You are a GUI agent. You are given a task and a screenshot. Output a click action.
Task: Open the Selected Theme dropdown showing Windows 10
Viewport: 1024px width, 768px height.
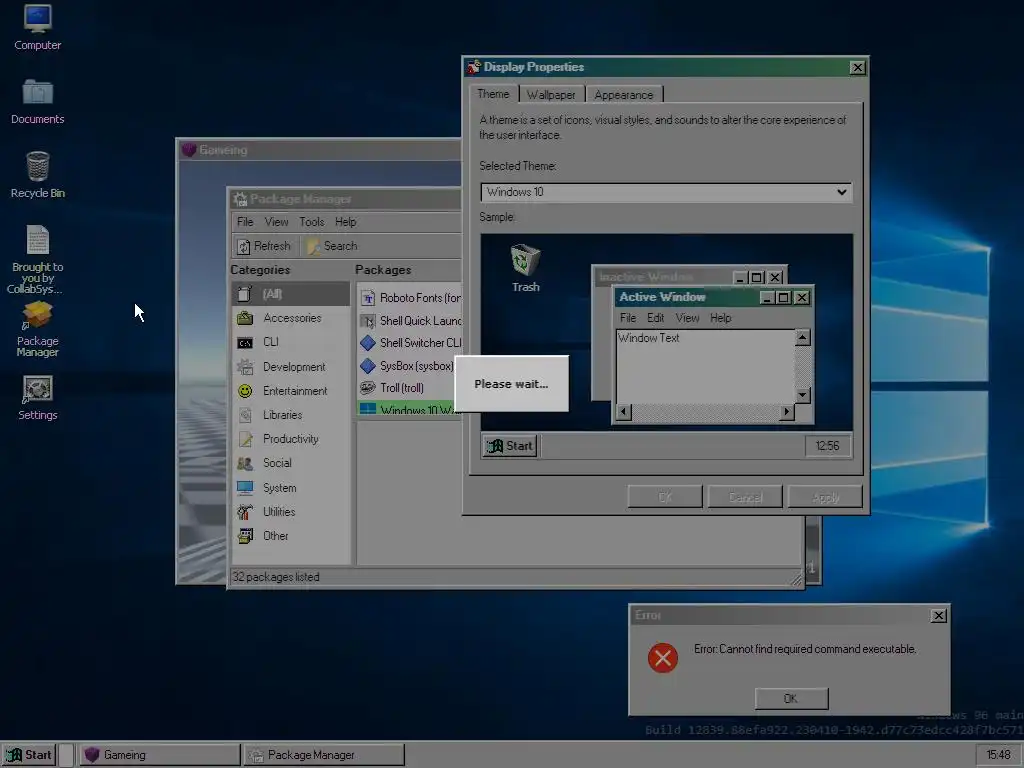click(x=666, y=192)
